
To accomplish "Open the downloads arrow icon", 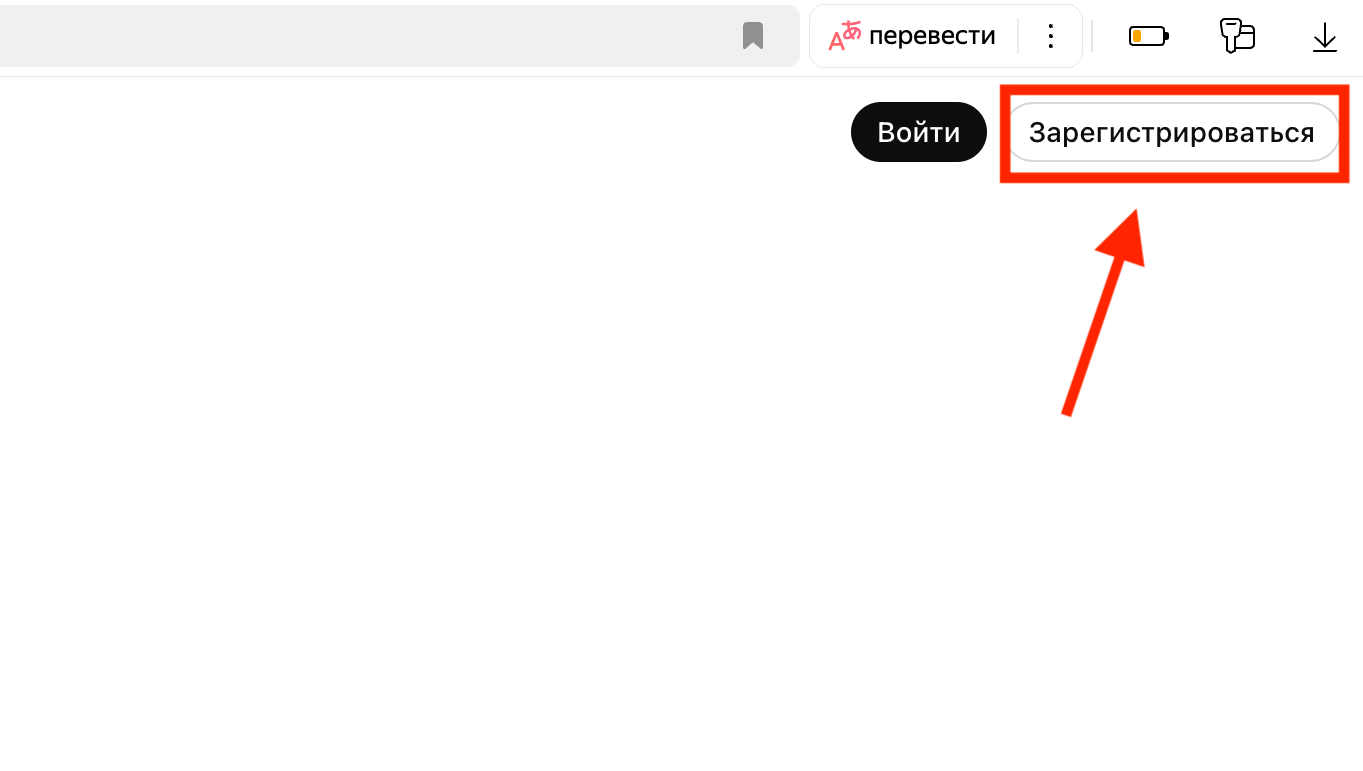I will point(1324,37).
